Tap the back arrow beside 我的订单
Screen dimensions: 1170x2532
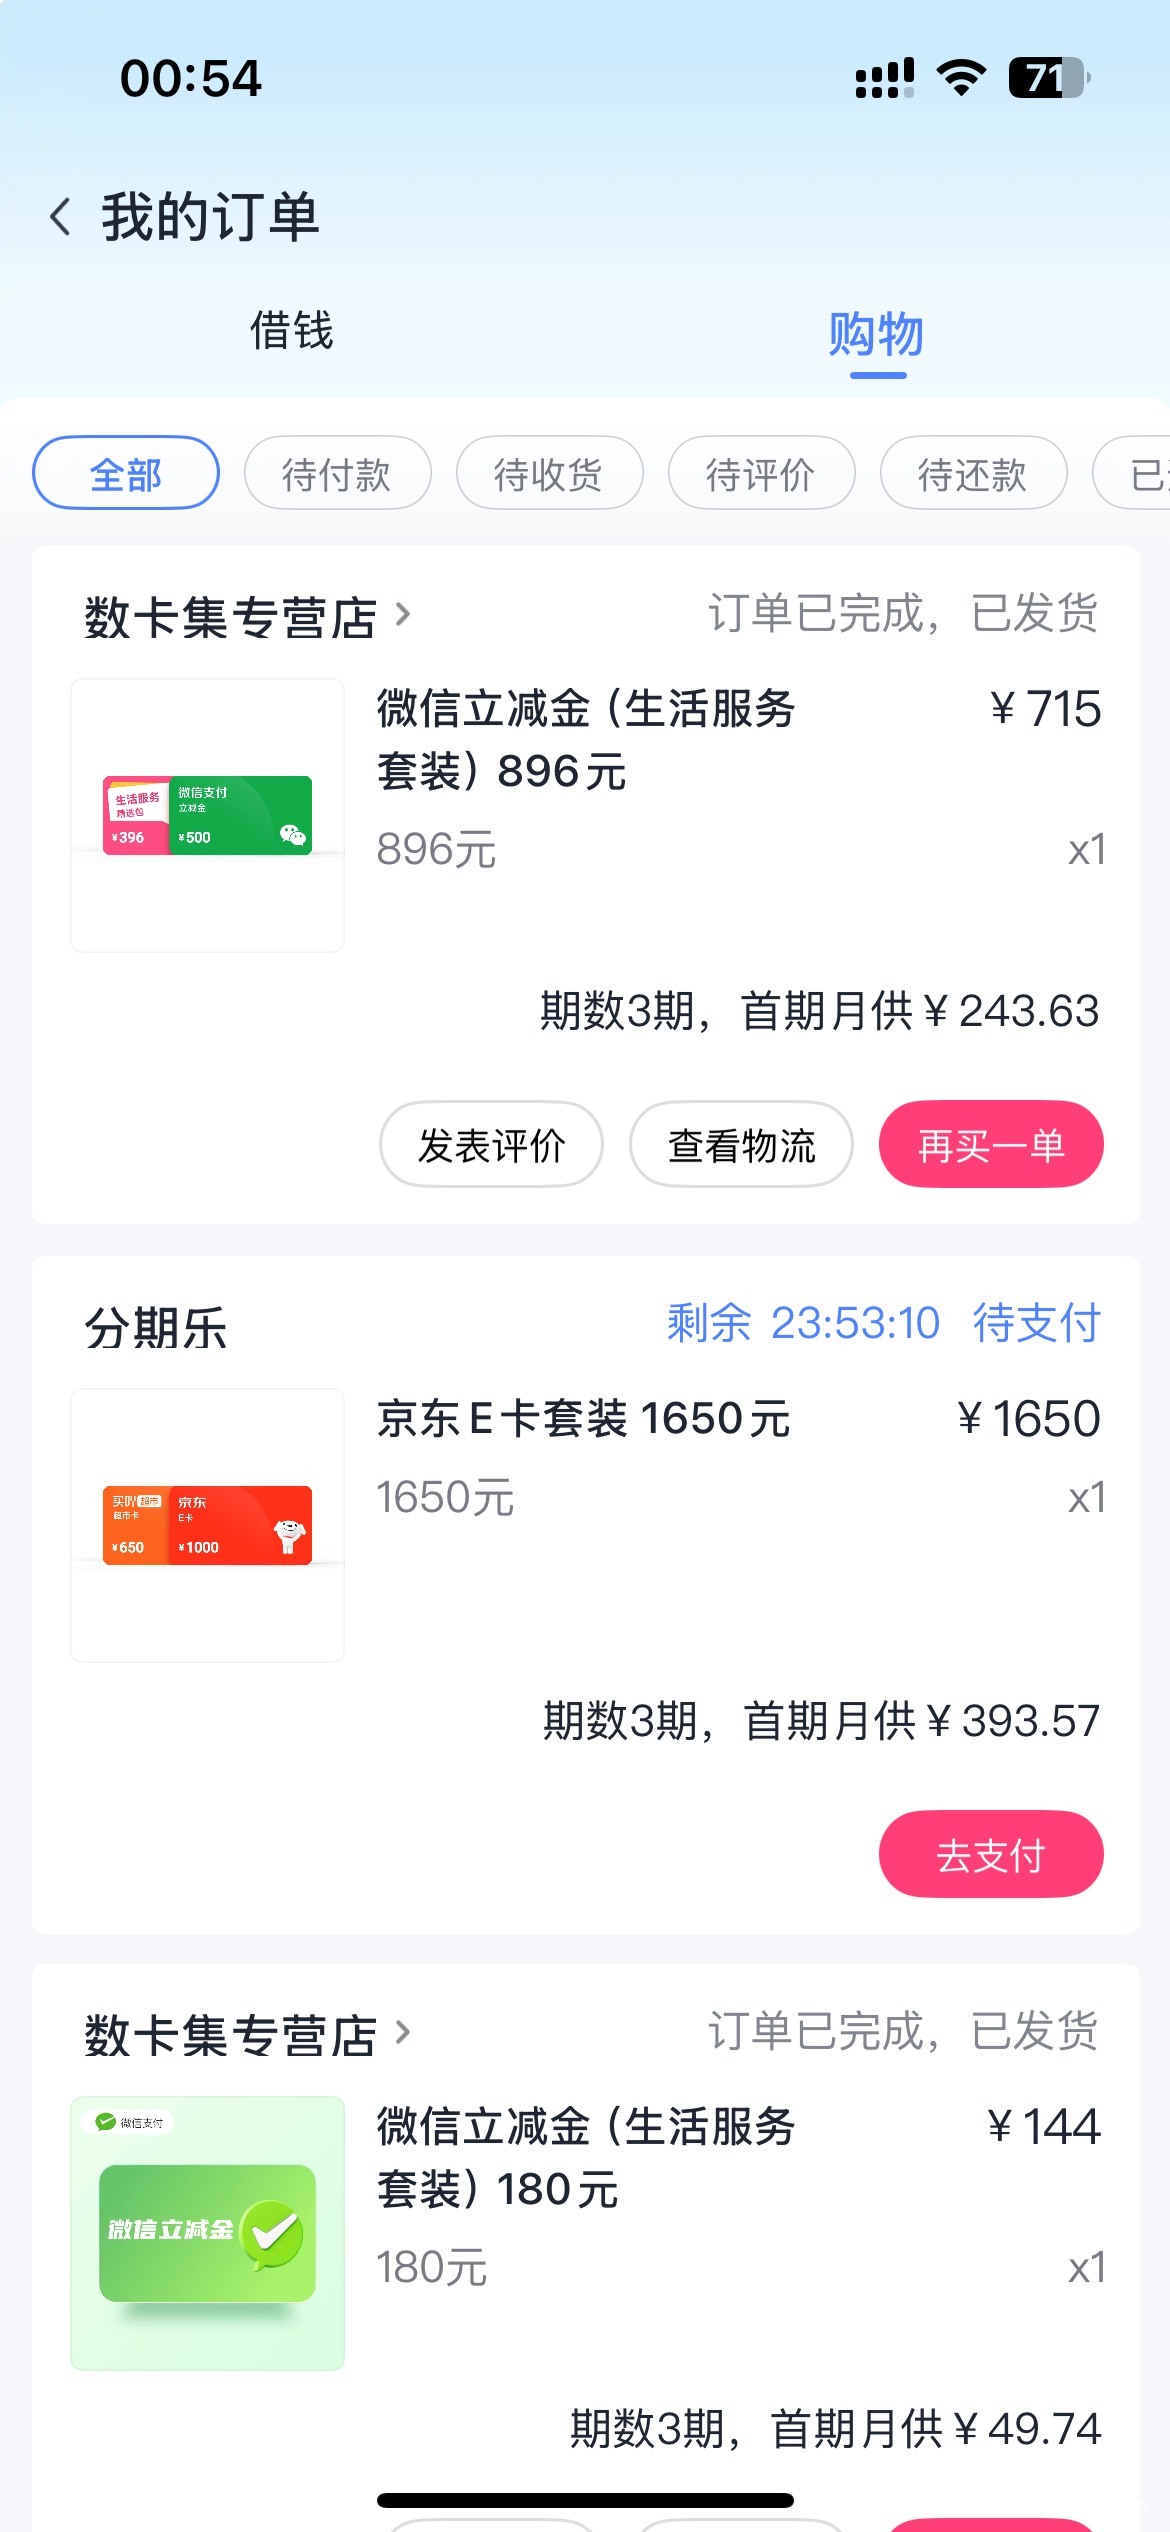[61, 216]
